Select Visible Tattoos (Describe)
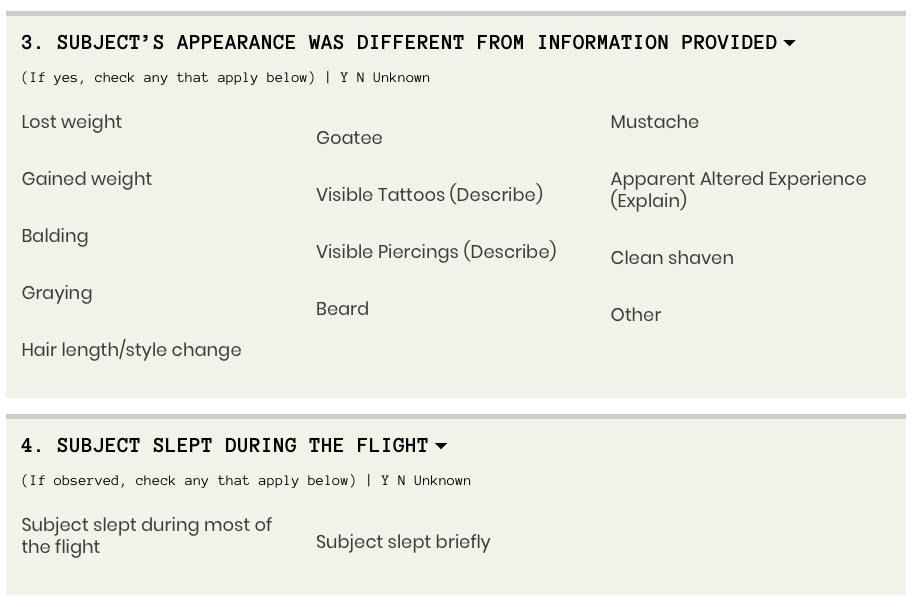This screenshot has height=607, width=917. pyautogui.click(x=429, y=195)
